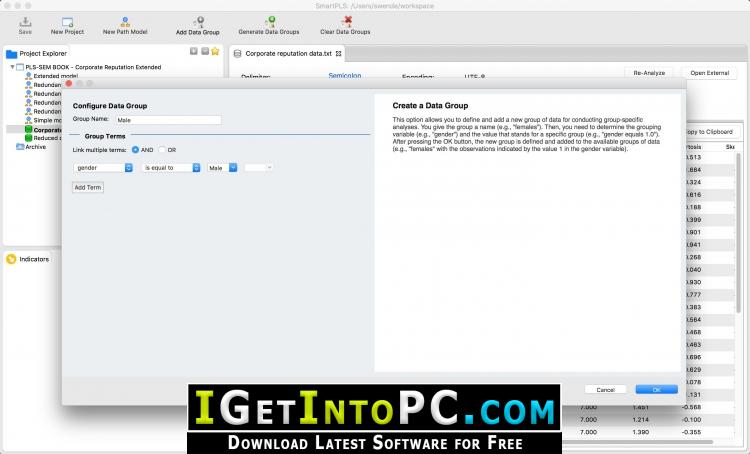Open the empty dropdown after Male

click(x=258, y=167)
